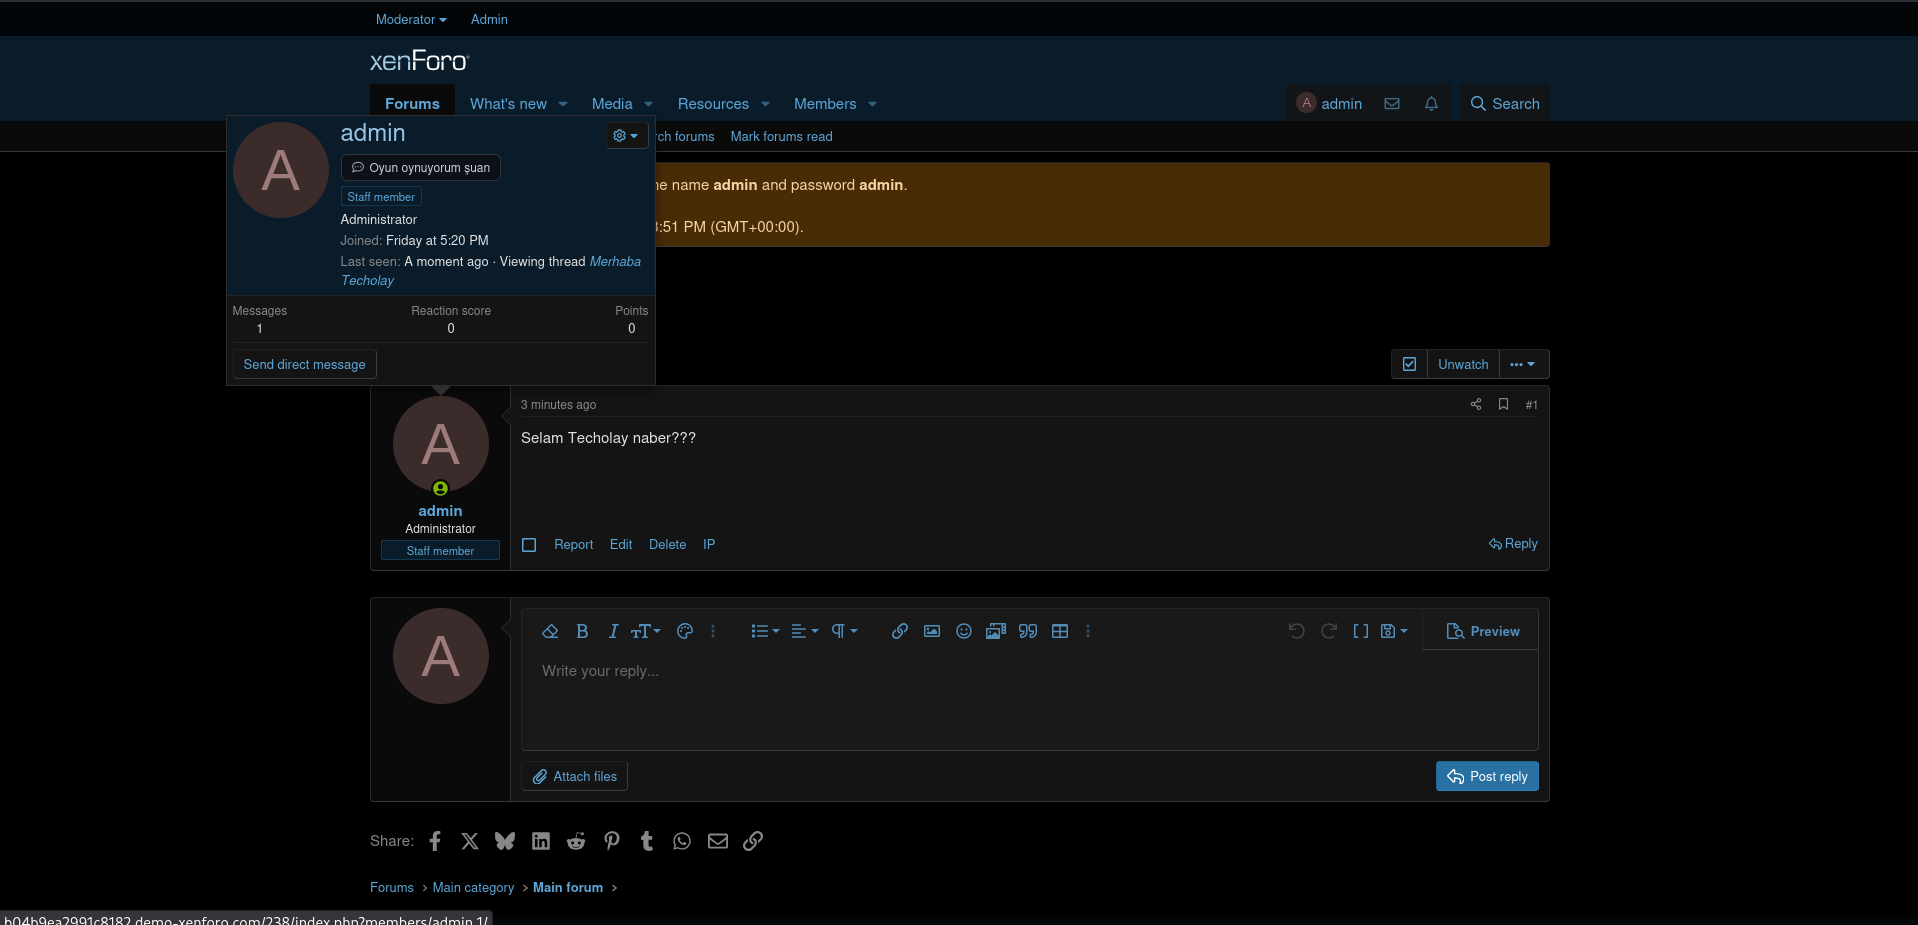Insert a link in the reply
This screenshot has width=1918, height=925.
[900, 631]
